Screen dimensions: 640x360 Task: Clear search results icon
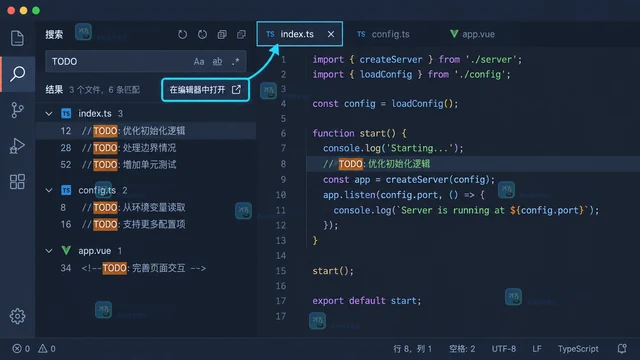(202, 35)
